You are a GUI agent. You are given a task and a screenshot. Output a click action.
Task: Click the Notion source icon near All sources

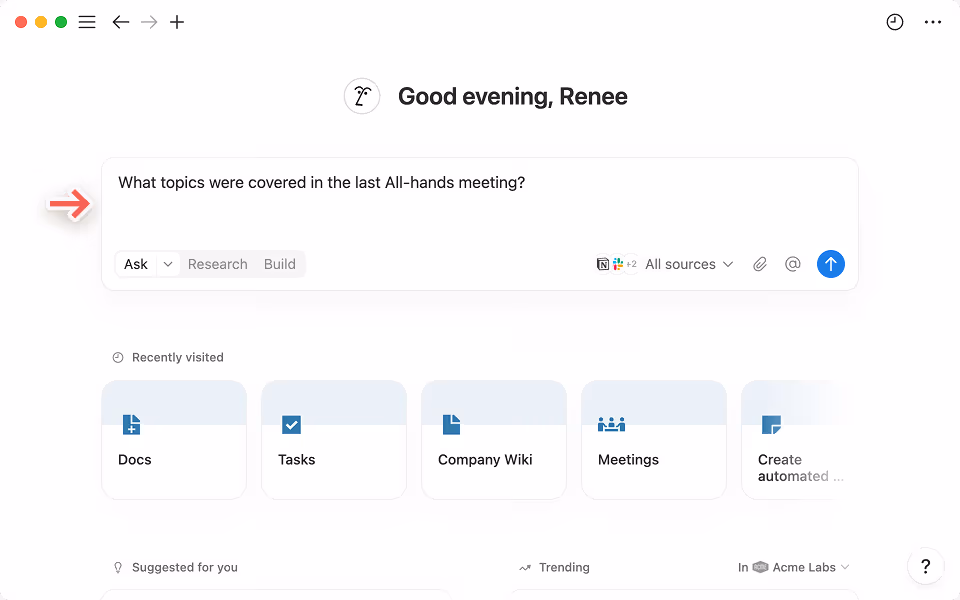tap(605, 264)
